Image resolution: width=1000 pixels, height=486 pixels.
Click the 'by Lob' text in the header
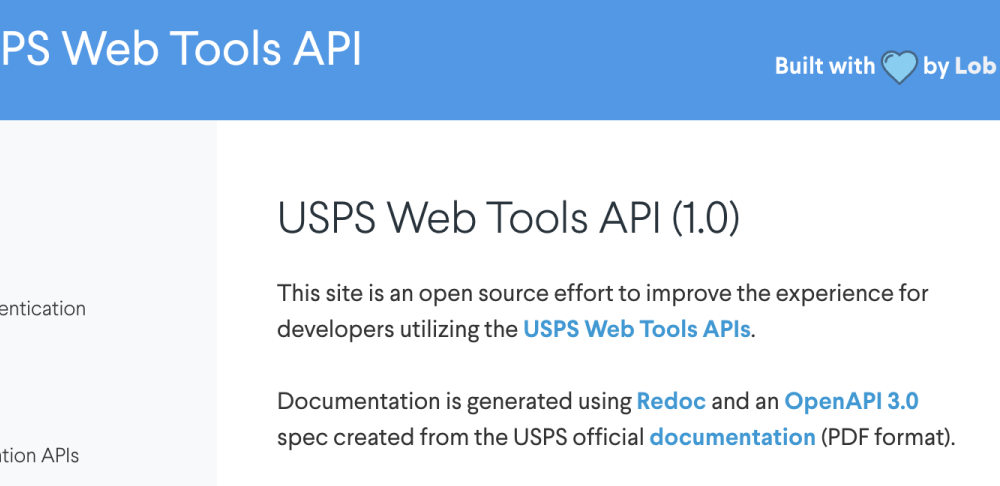(959, 66)
